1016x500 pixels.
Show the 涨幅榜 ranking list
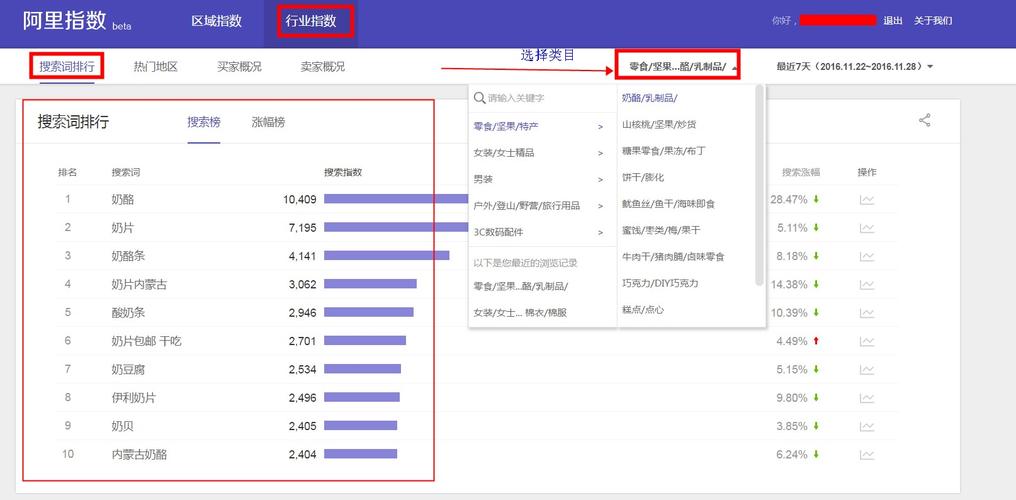pos(268,122)
